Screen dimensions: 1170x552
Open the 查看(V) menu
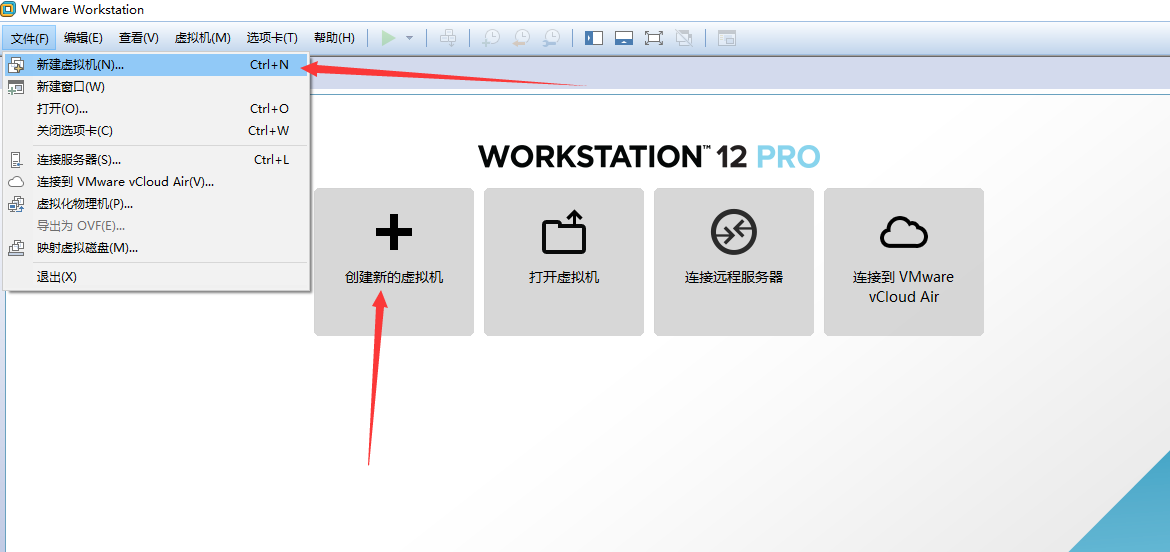[x=139, y=38]
